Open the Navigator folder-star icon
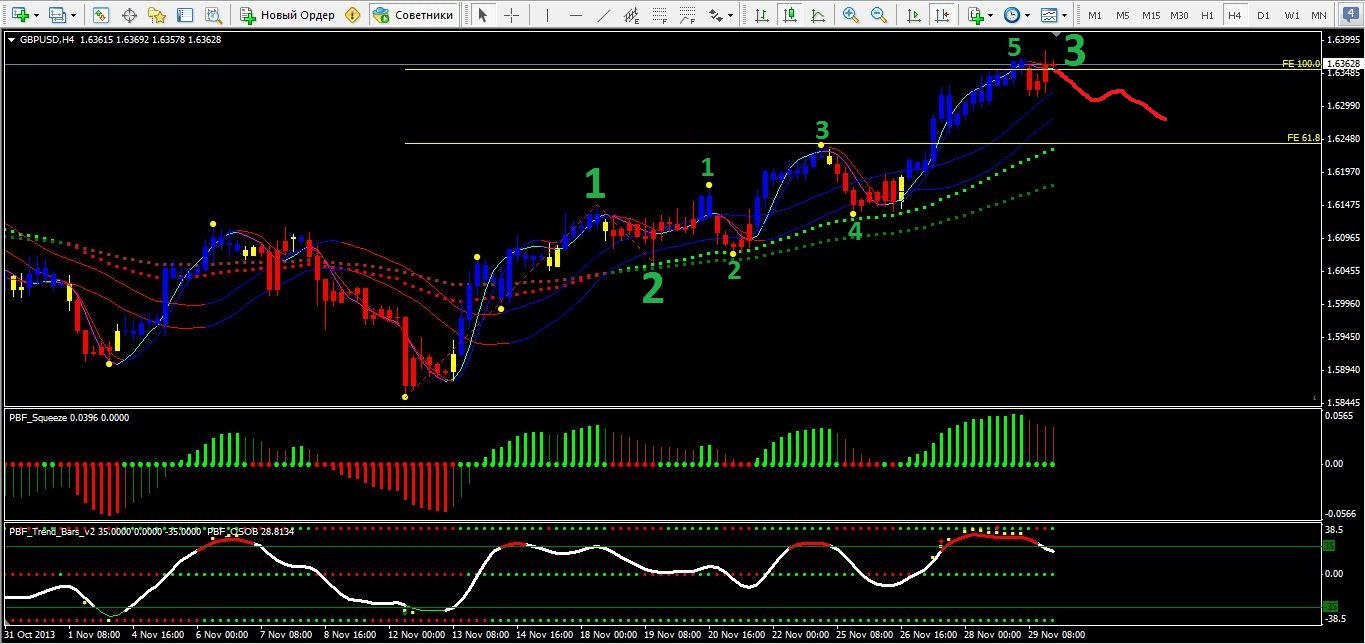The width and height of the screenshot is (1365, 644). (157, 15)
